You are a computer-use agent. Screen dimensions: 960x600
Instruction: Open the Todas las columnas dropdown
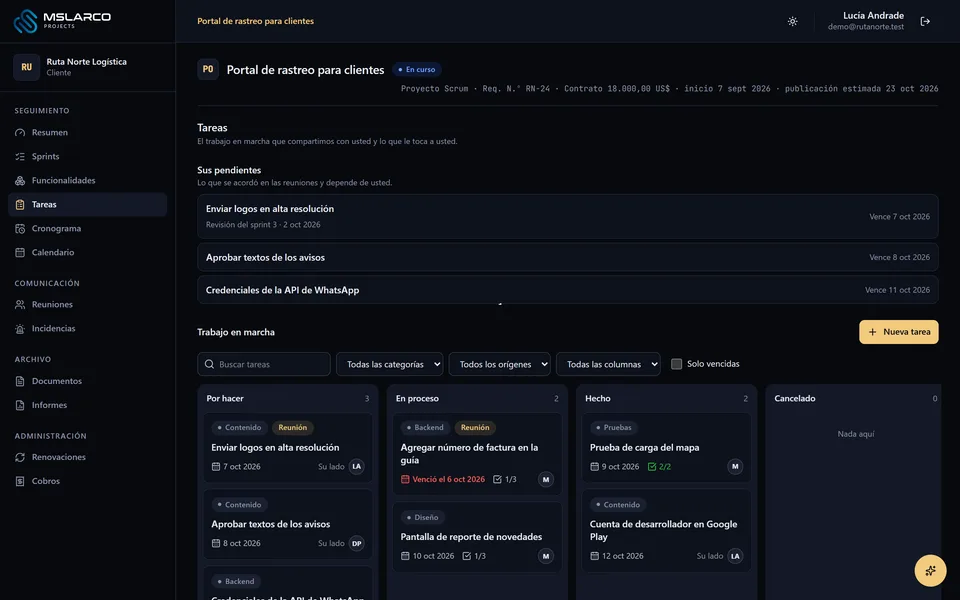(x=608, y=364)
